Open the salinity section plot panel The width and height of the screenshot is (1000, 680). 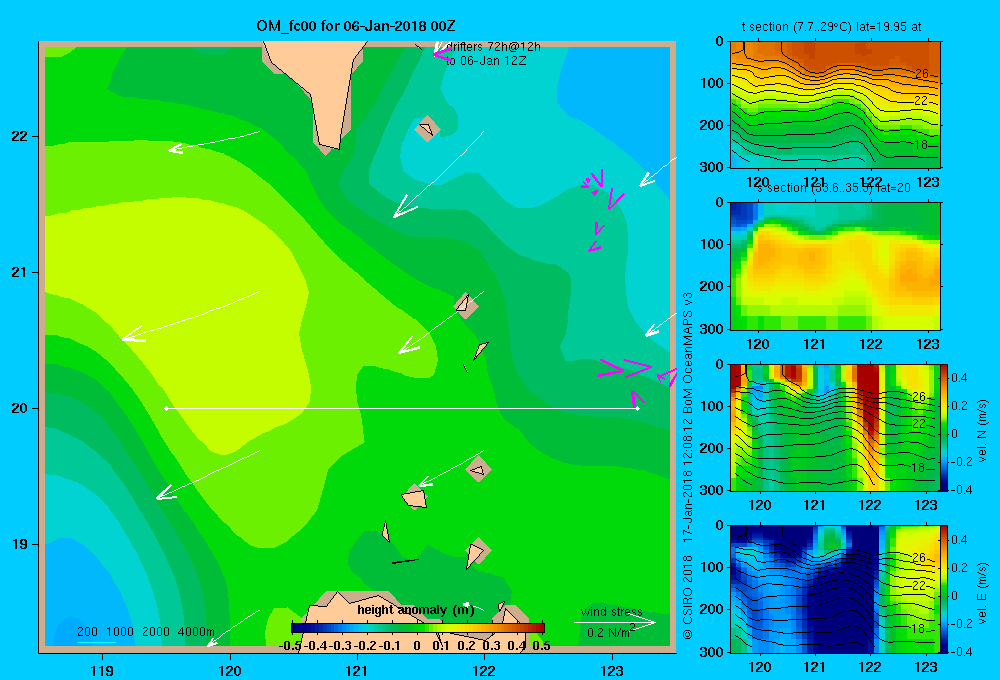point(835,266)
